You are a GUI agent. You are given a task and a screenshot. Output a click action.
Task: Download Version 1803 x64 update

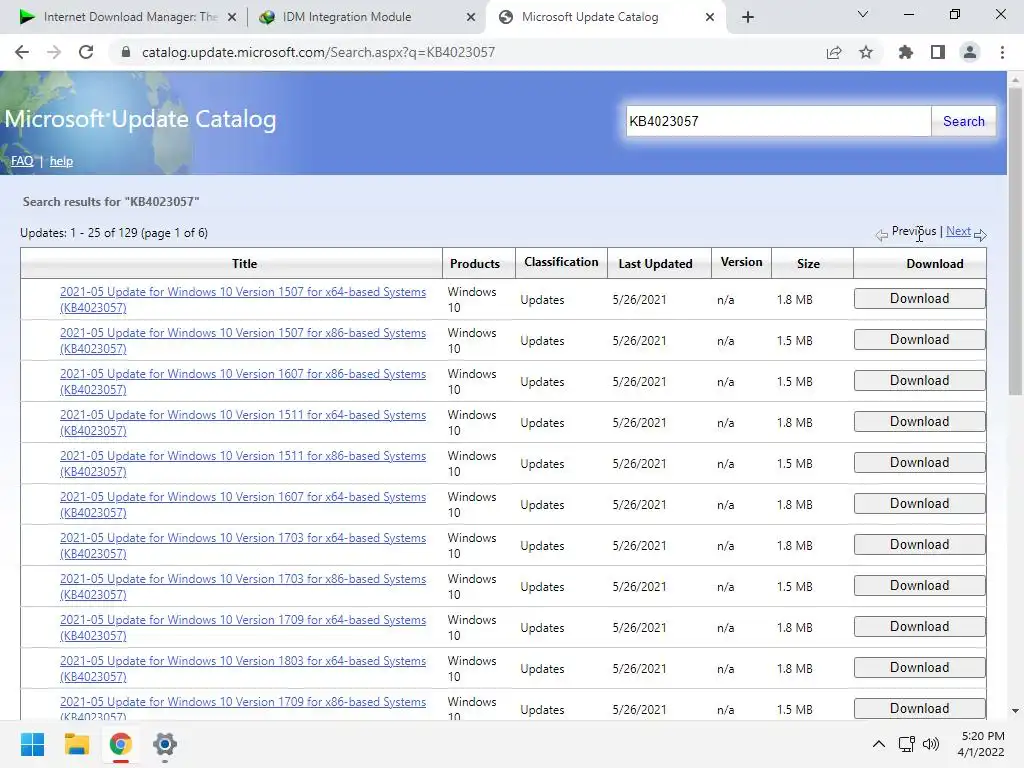click(x=920, y=667)
